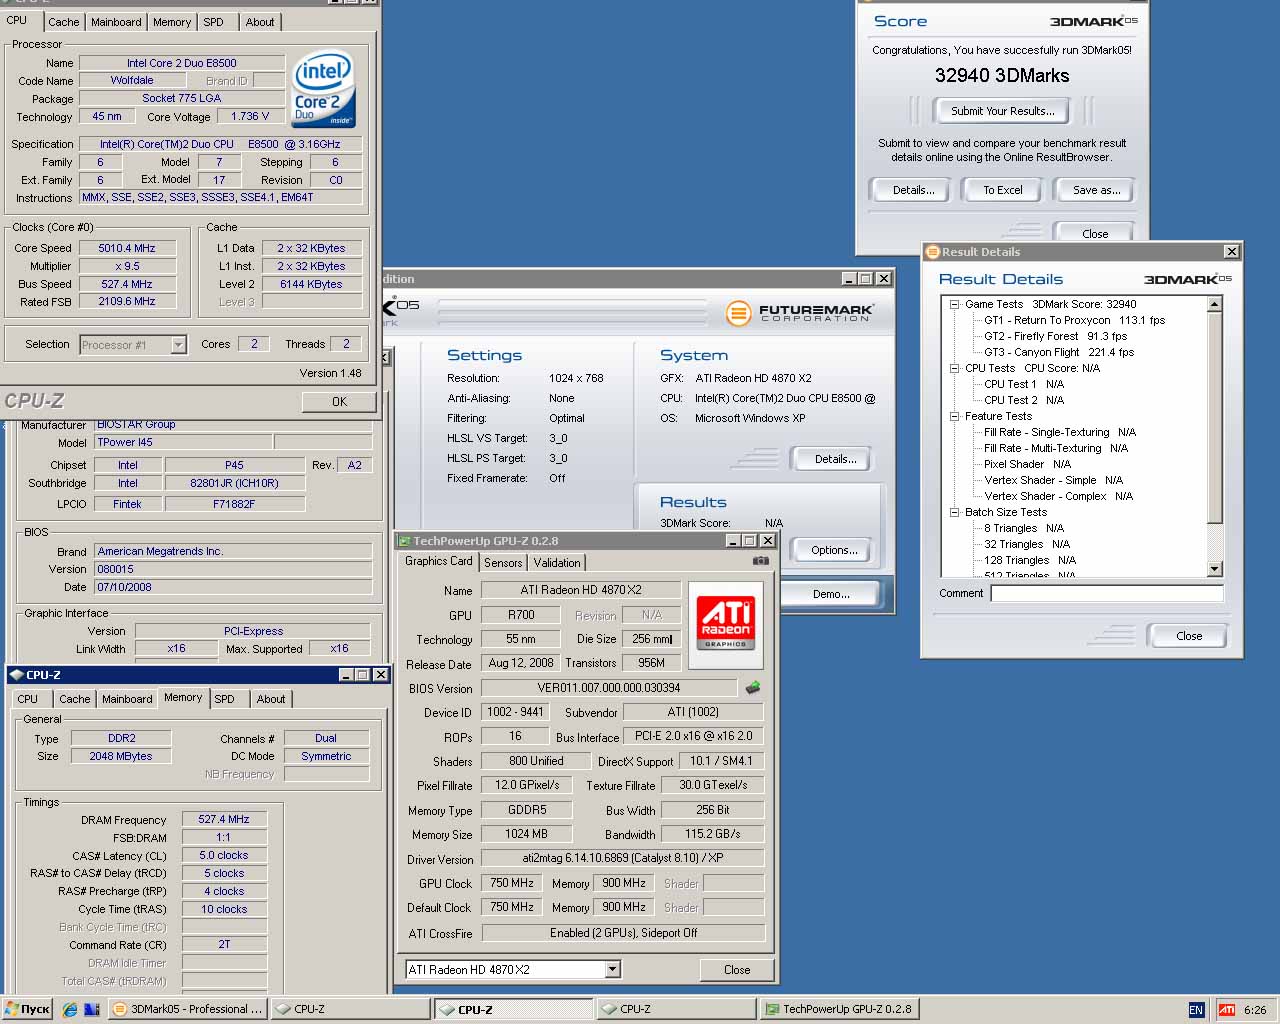Click the Intel Core 2 Duo logo in CPU-Z
Image resolution: width=1280 pixels, height=1024 pixels.
[x=323, y=89]
